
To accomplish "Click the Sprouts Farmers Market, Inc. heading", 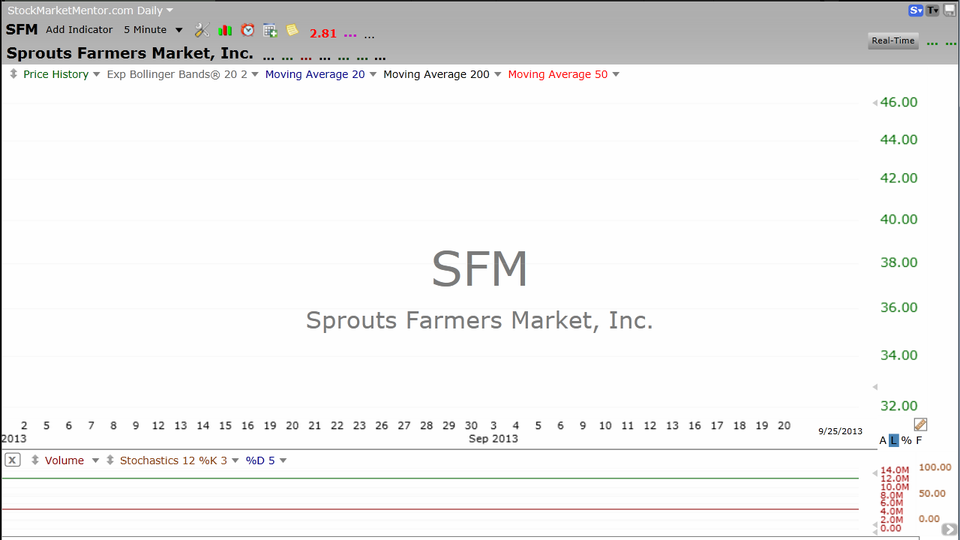I will coord(130,53).
